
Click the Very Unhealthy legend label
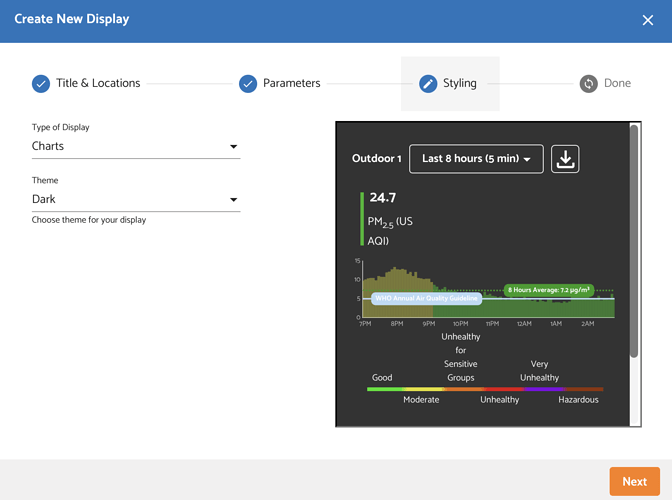point(539,371)
